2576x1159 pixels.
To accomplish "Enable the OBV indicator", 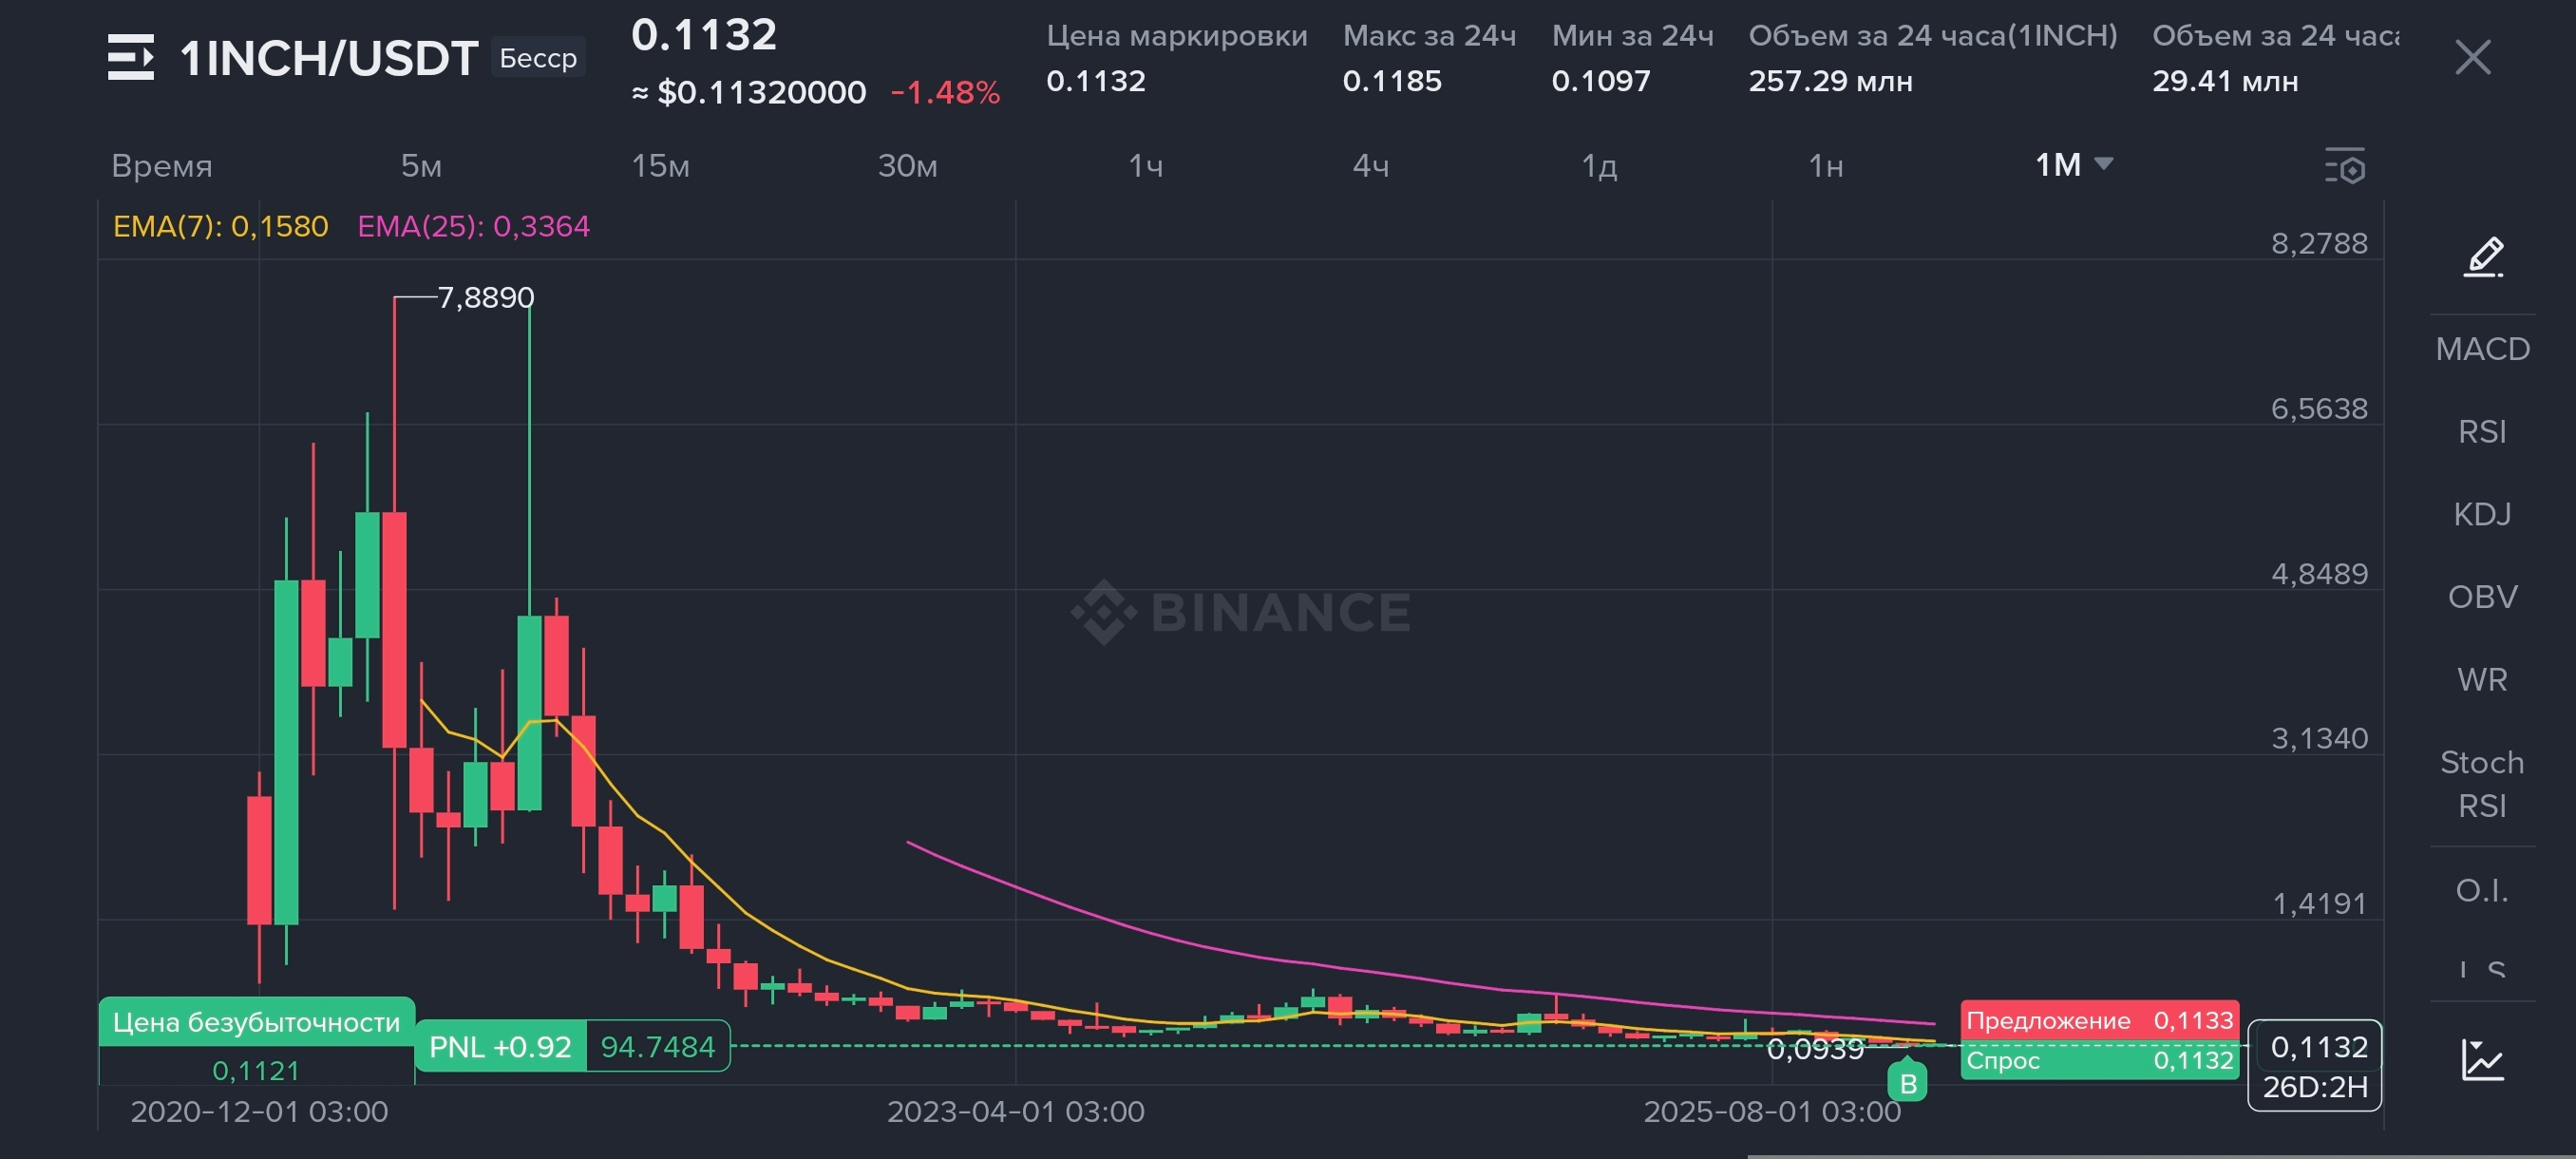I will pyautogui.click(x=2482, y=597).
